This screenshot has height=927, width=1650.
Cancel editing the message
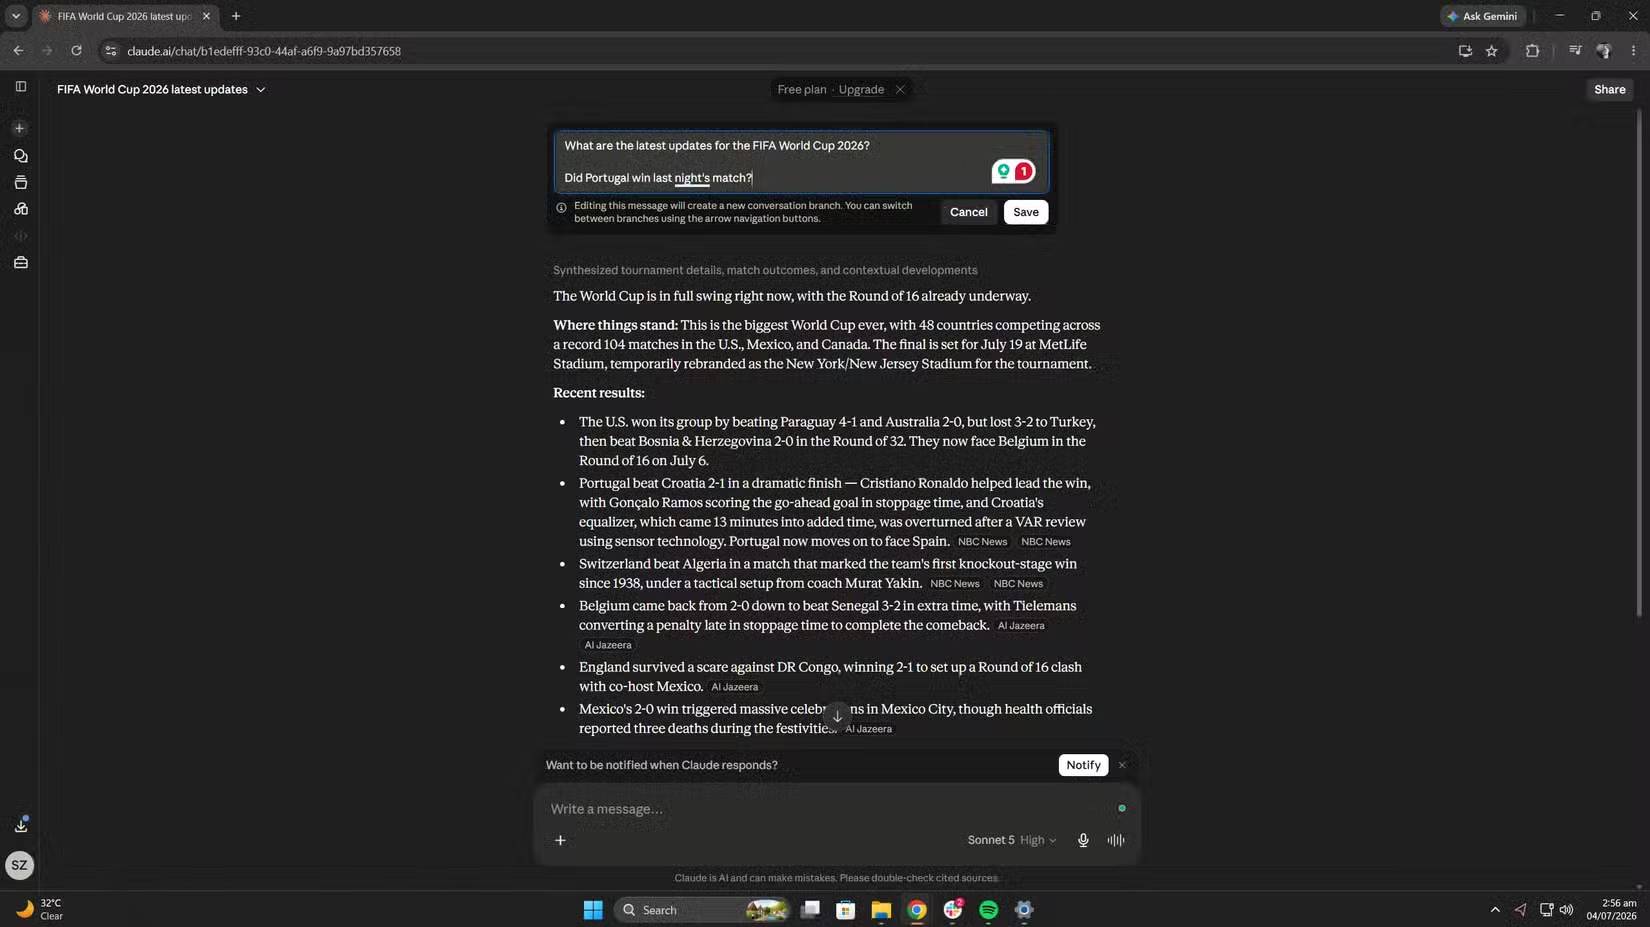(968, 212)
